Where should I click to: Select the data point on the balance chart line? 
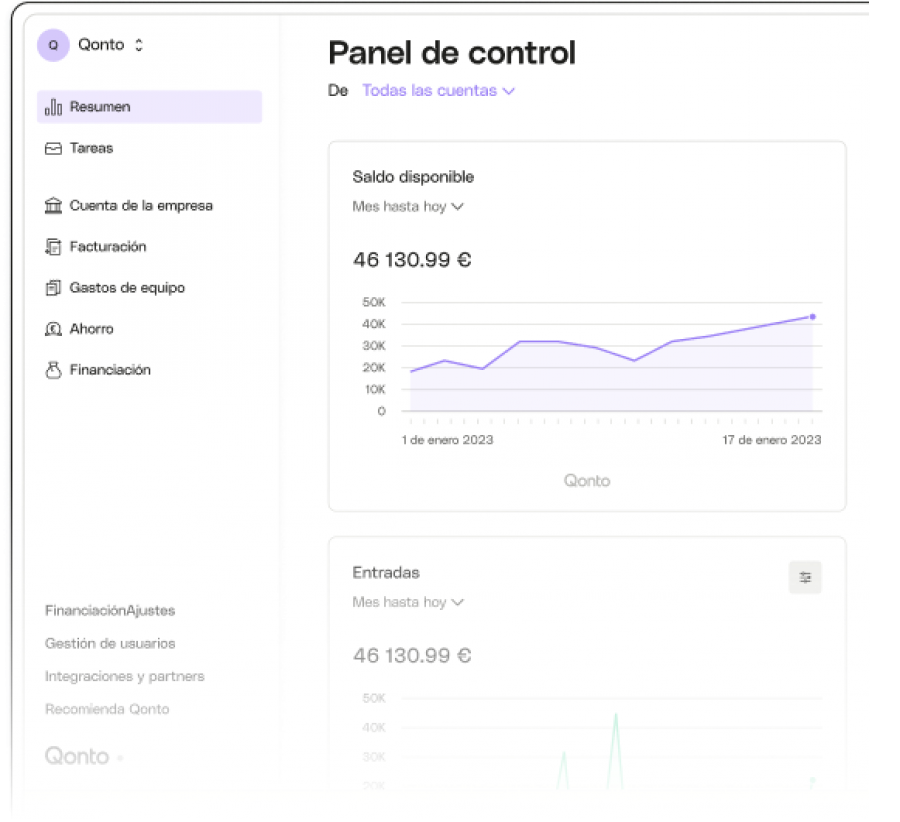(x=813, y=315)
